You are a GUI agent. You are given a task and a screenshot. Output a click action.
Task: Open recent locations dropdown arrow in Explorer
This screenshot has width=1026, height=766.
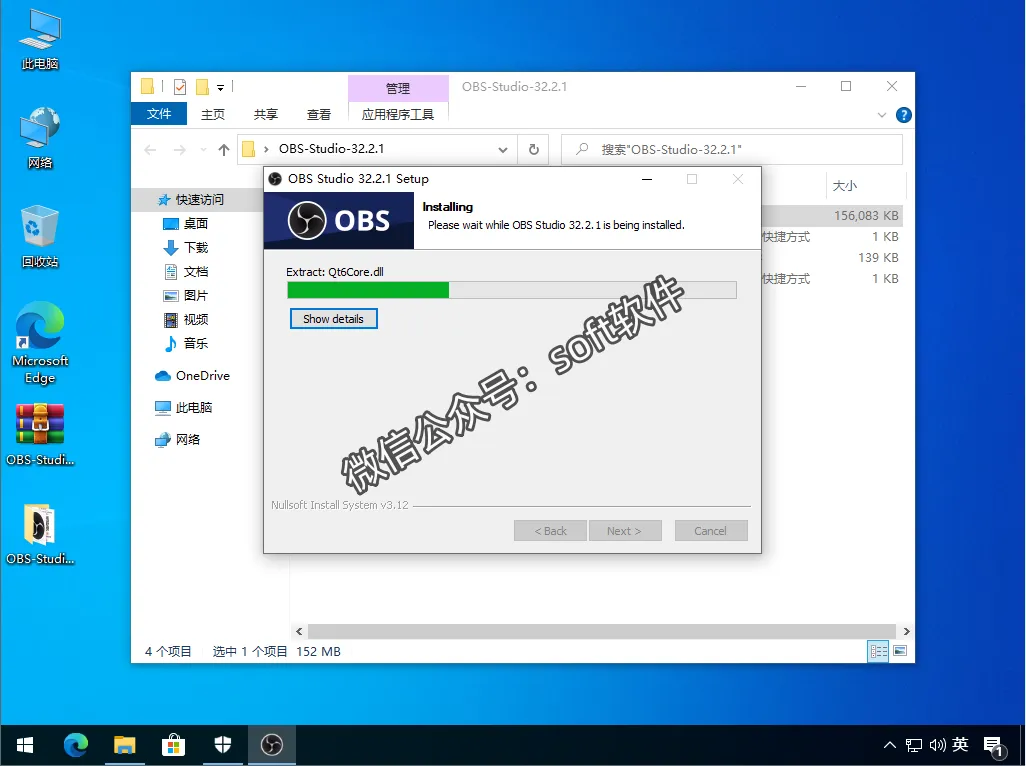[x=203, y=150]
